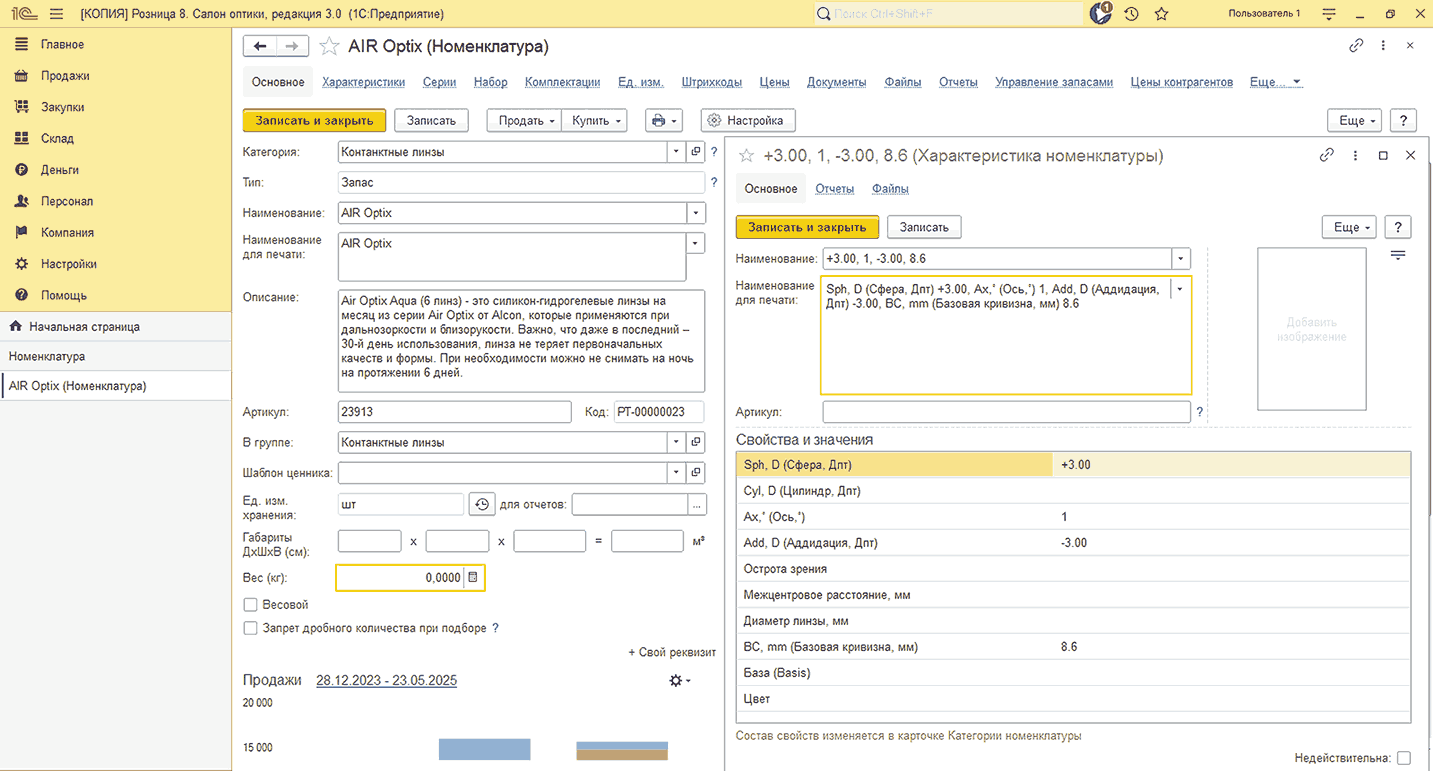This screenshot has height=771, width=1433.
Task: Click Добавить изображение placeholder
Action: [x=1312, y=329]
